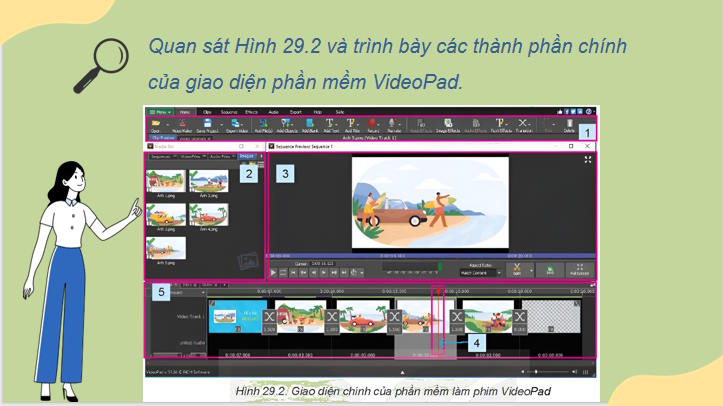Click the Add Objects icon
This screenshot has height=406, width=723.
(x=286, y=125)
